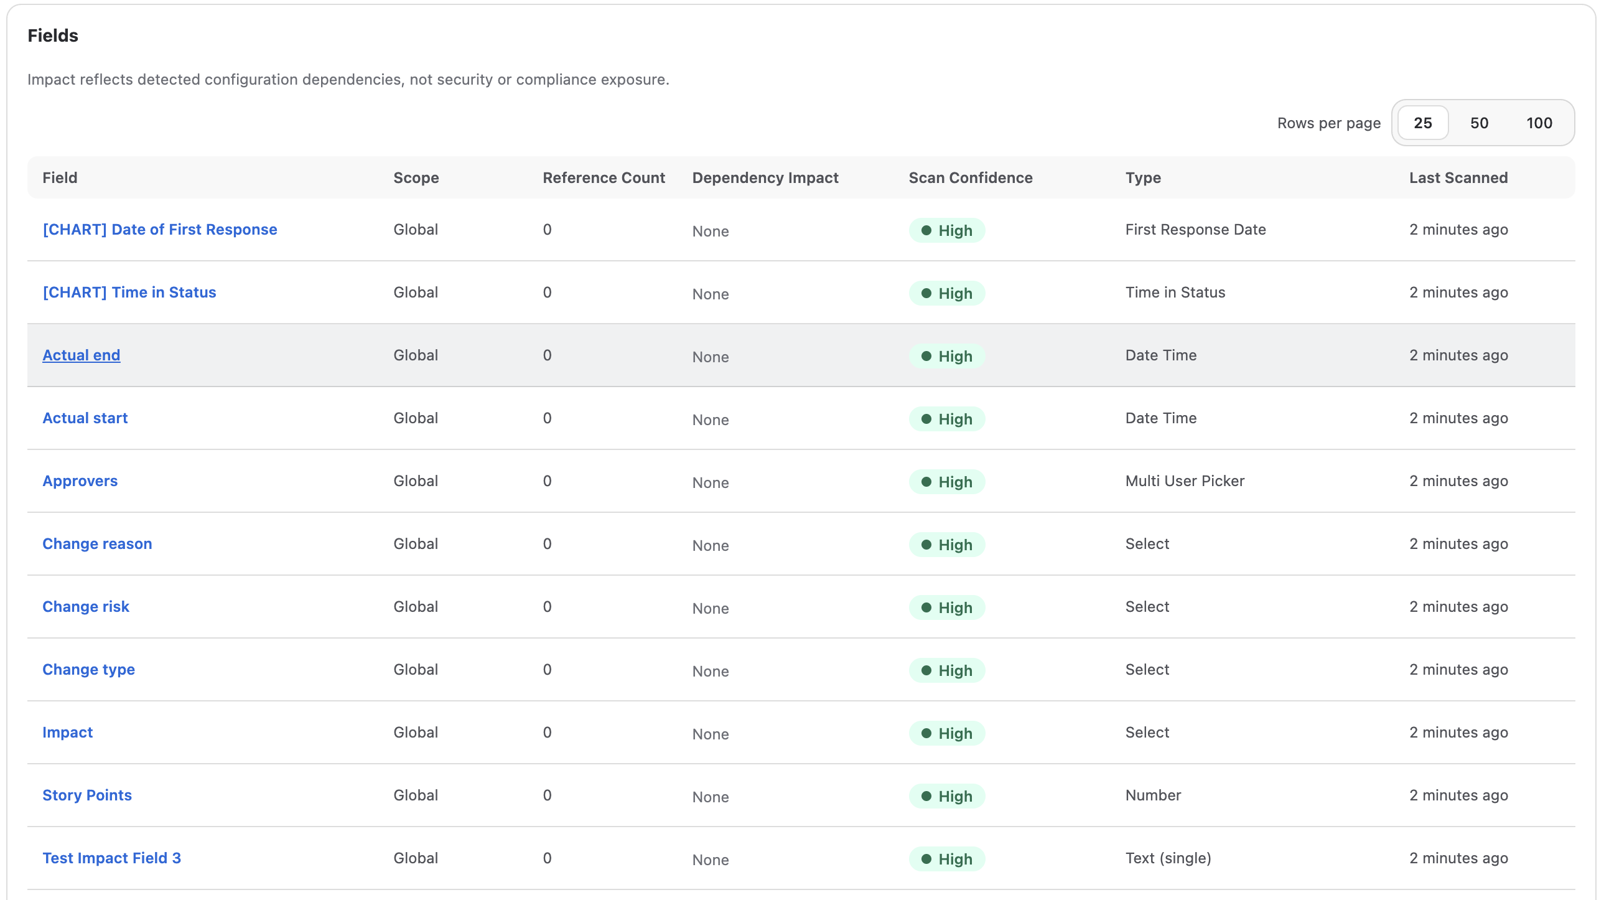Open the Change risk field
Image resolution: width=1609 pixels, height=900 pixels.
[86, 606]
